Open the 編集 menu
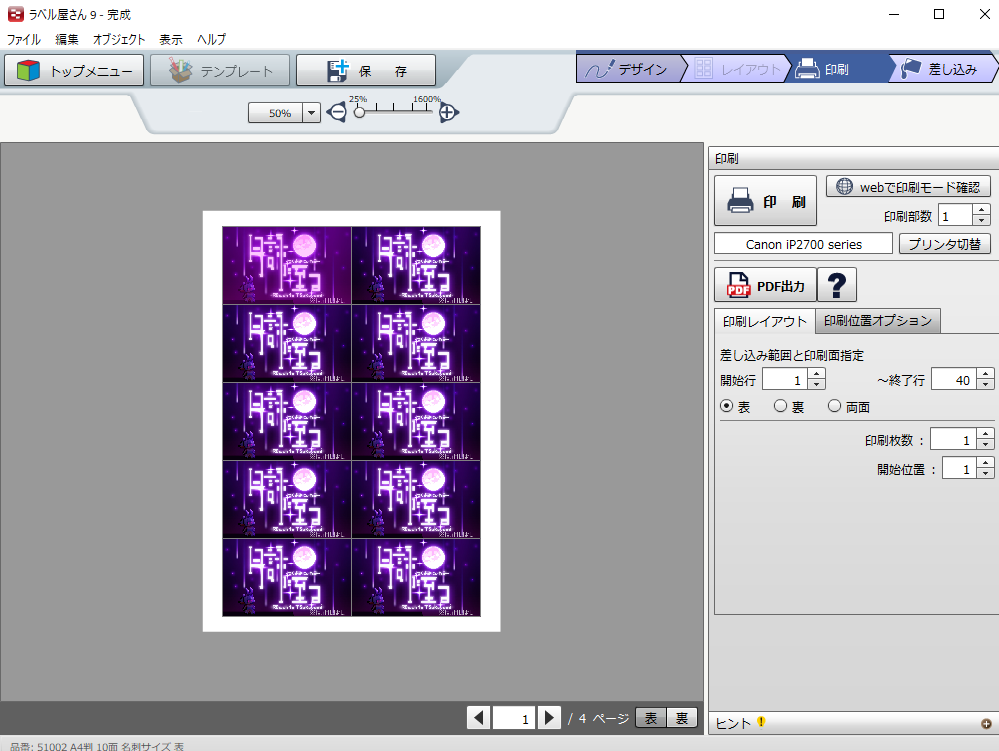Screen dimensions: 999x751 click(67, 39)
